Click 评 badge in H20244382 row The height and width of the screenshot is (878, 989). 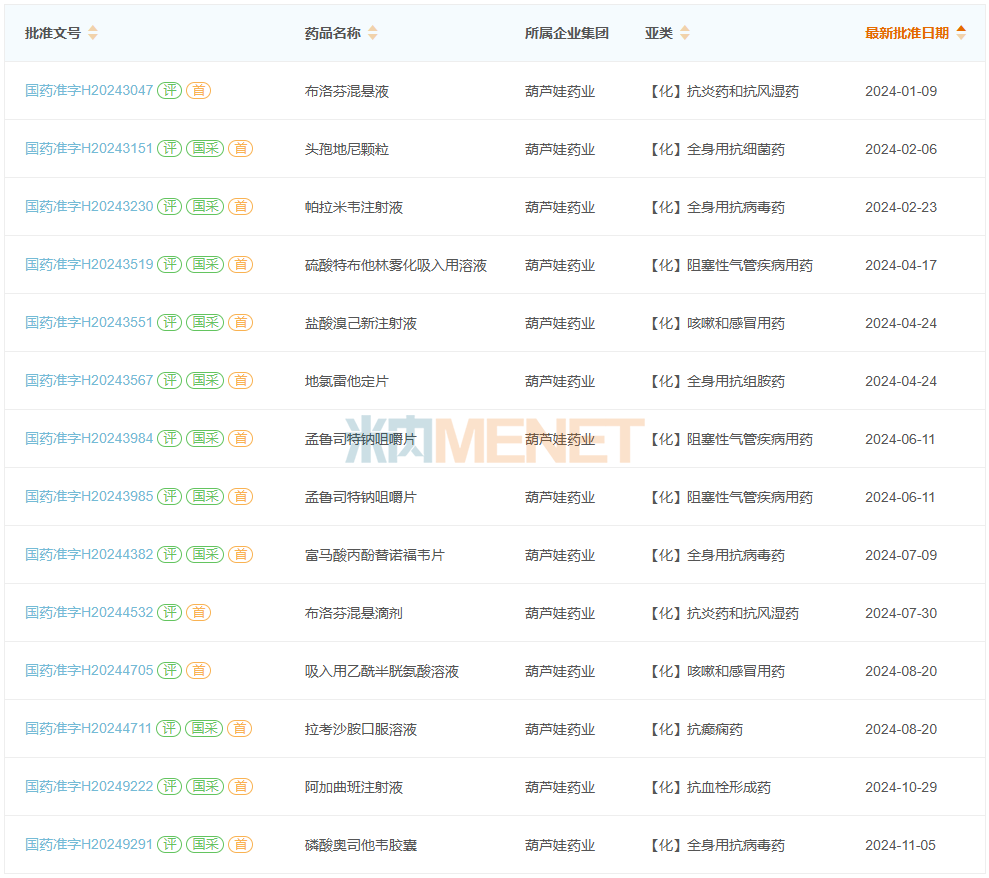coord(170,555)
